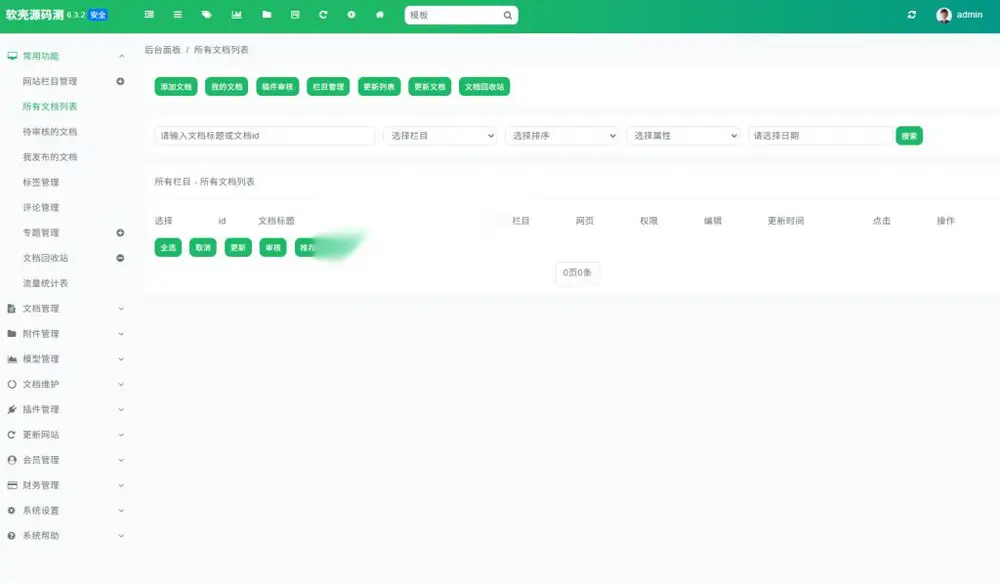Click the 添加文档 button
Screen dimensions: 1000x583
point(176,87)
